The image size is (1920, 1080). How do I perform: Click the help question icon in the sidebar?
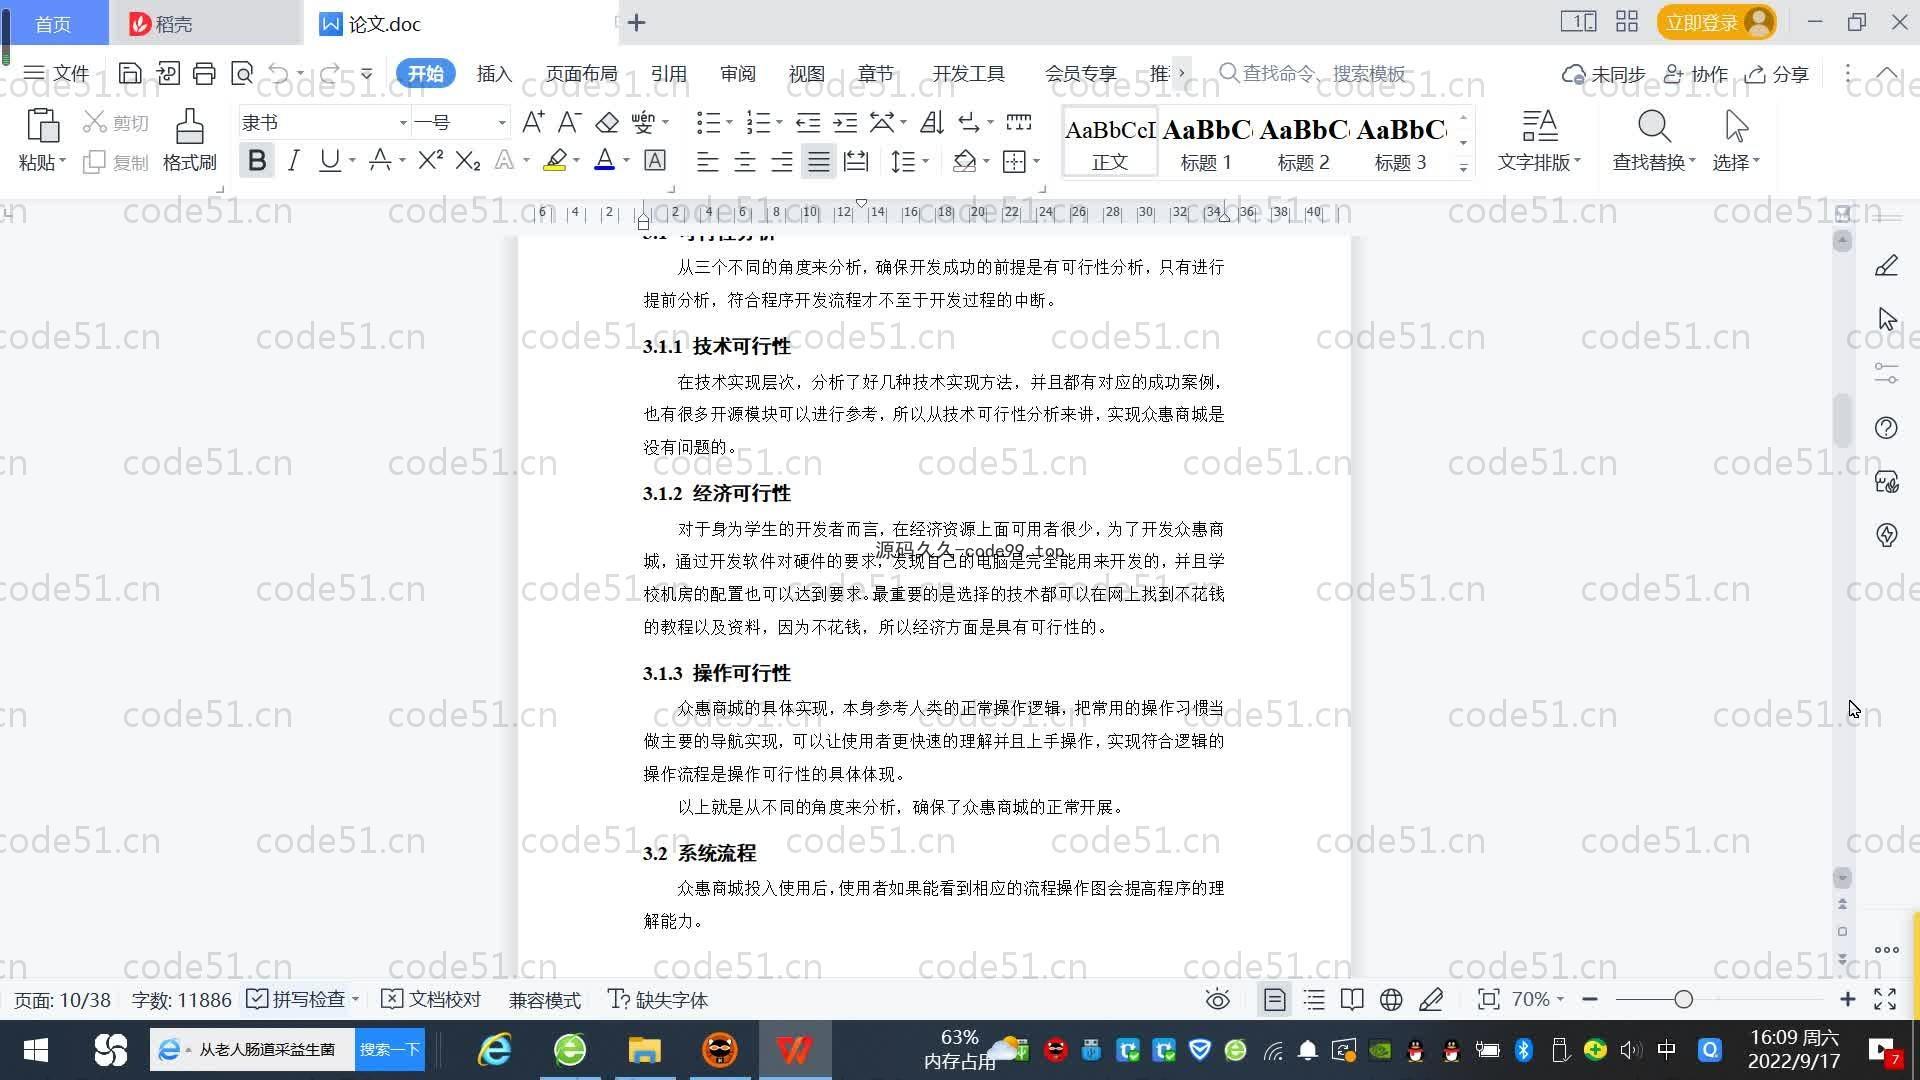point(1886,428)
